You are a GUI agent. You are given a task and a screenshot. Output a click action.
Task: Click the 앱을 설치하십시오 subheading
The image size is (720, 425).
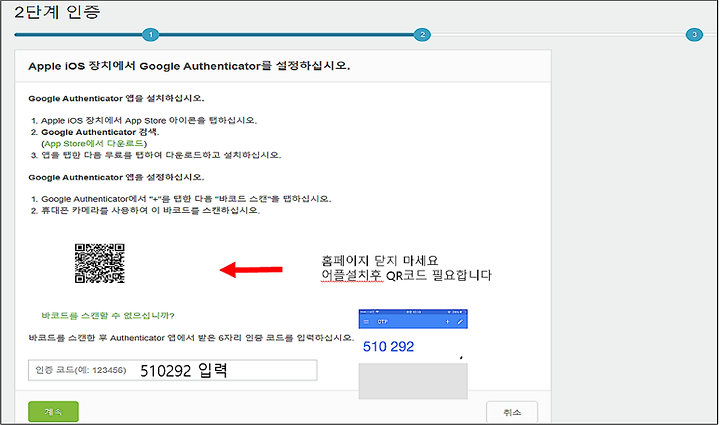tap(116, 98)
